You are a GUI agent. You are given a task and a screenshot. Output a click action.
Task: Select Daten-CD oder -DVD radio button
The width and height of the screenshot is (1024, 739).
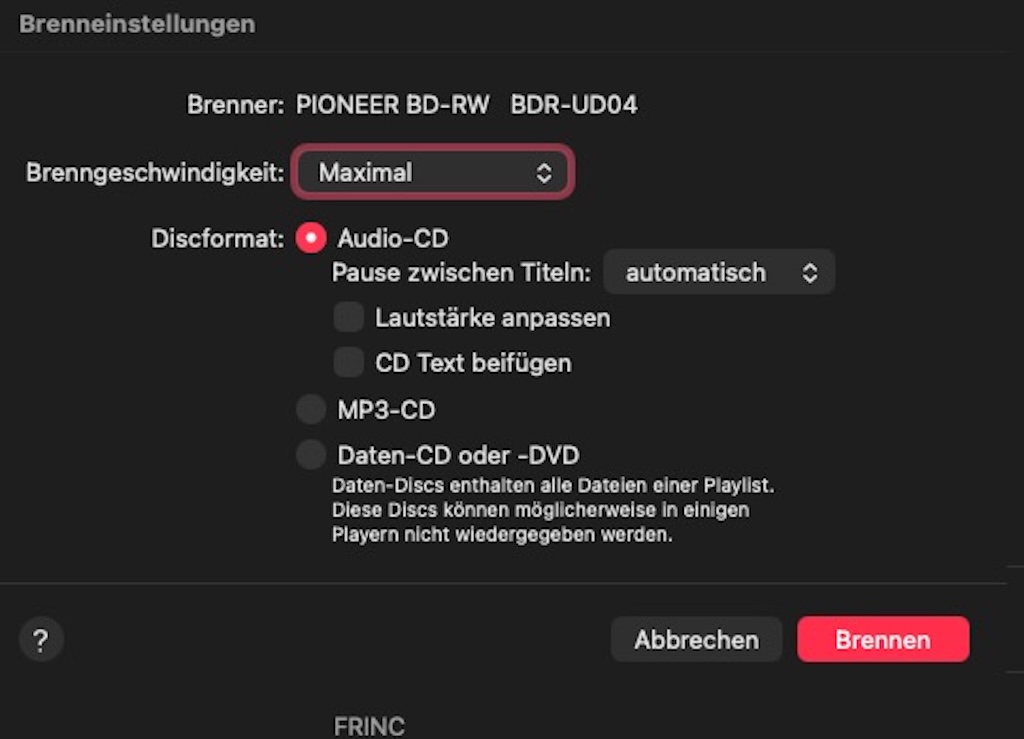[311, 455]
